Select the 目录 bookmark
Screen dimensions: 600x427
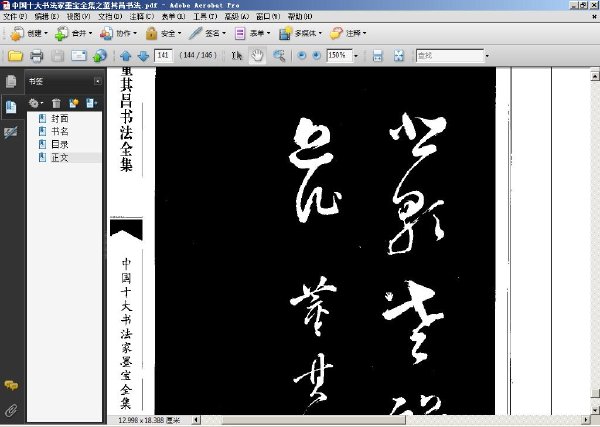[x=60, y=145]
